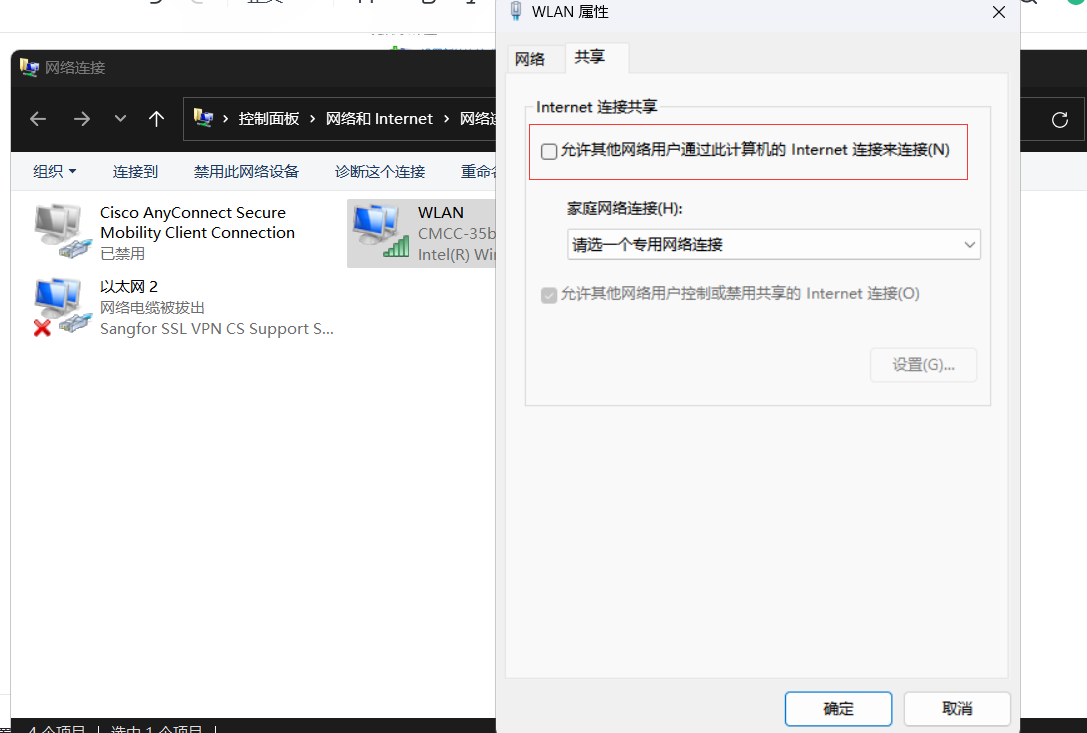
Task: Click the 重命名 toolbar command partly hidden
Action: coord(478,171)
